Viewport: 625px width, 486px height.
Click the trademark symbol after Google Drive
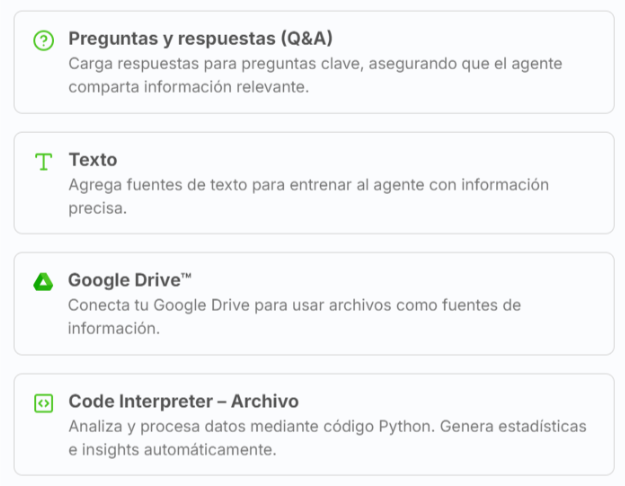(186, 276)
